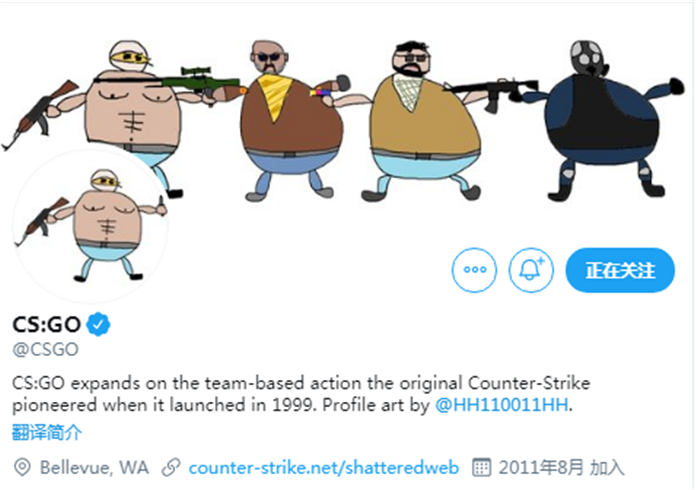Click the bearded character in the tan vest
This screenshot has height=490, width=700.
(x=424, y=120)
